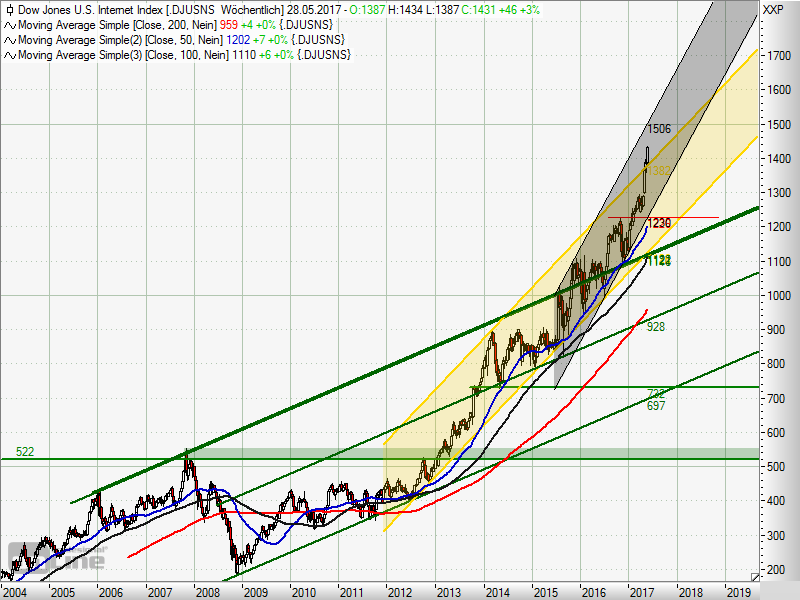Click the closing price C:1431 value
Screen dimensions: 800x600
(479, 10)
